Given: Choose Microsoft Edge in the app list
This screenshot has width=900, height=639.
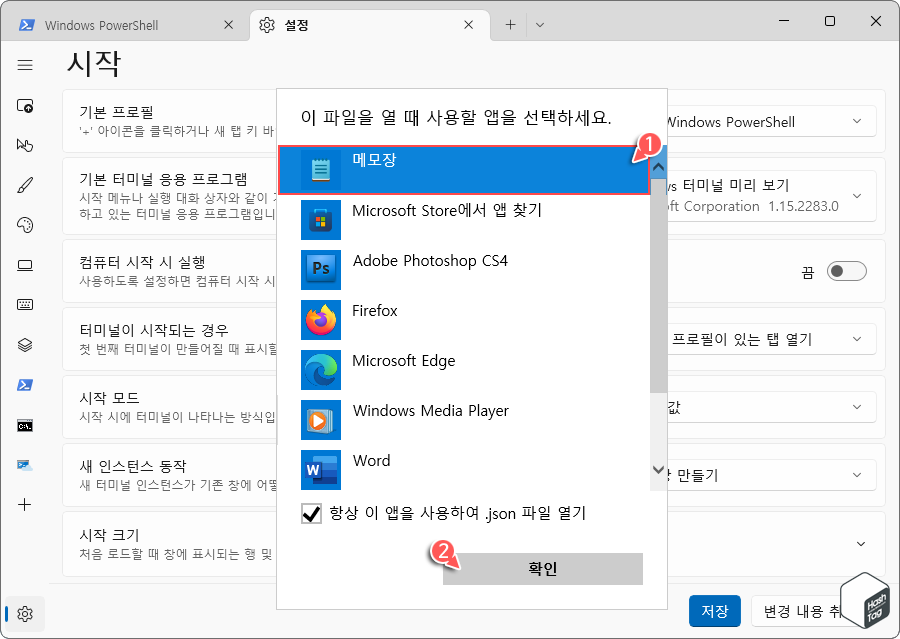Looking at the screenshot, I should point(464,370).
